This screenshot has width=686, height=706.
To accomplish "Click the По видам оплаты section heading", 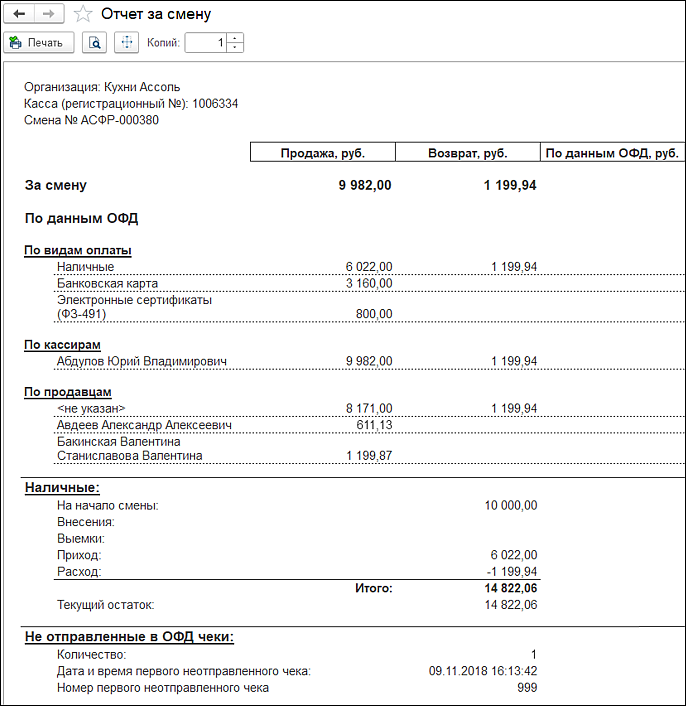I will click(78, 250).
